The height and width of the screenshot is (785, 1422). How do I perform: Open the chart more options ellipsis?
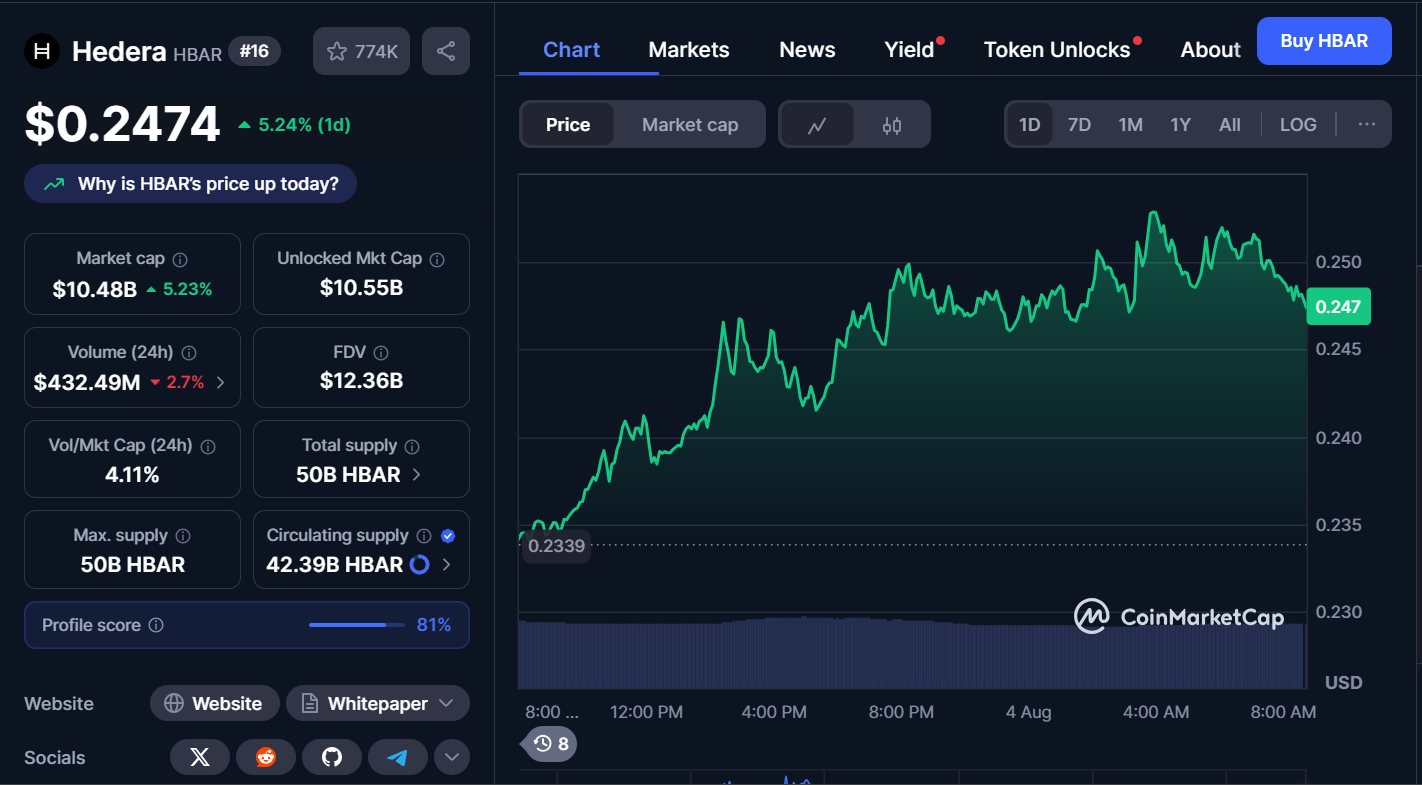point(1367,125)
